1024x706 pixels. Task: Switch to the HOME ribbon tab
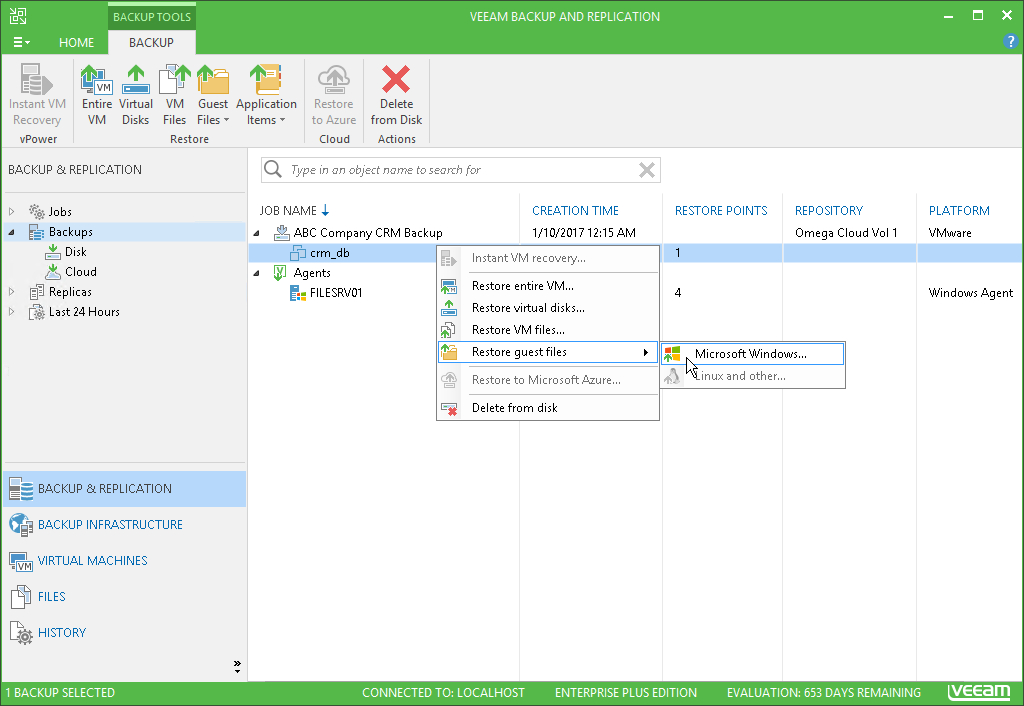76,42
